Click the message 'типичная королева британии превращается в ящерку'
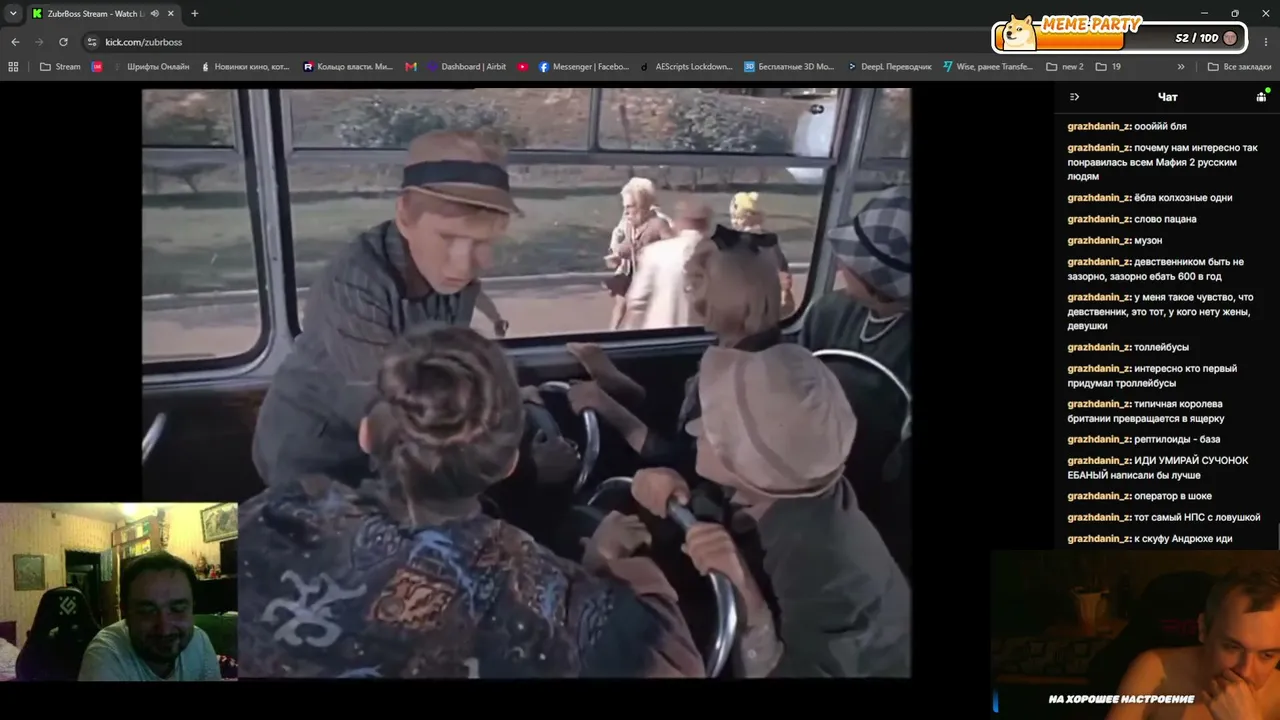 (1146, 411)
